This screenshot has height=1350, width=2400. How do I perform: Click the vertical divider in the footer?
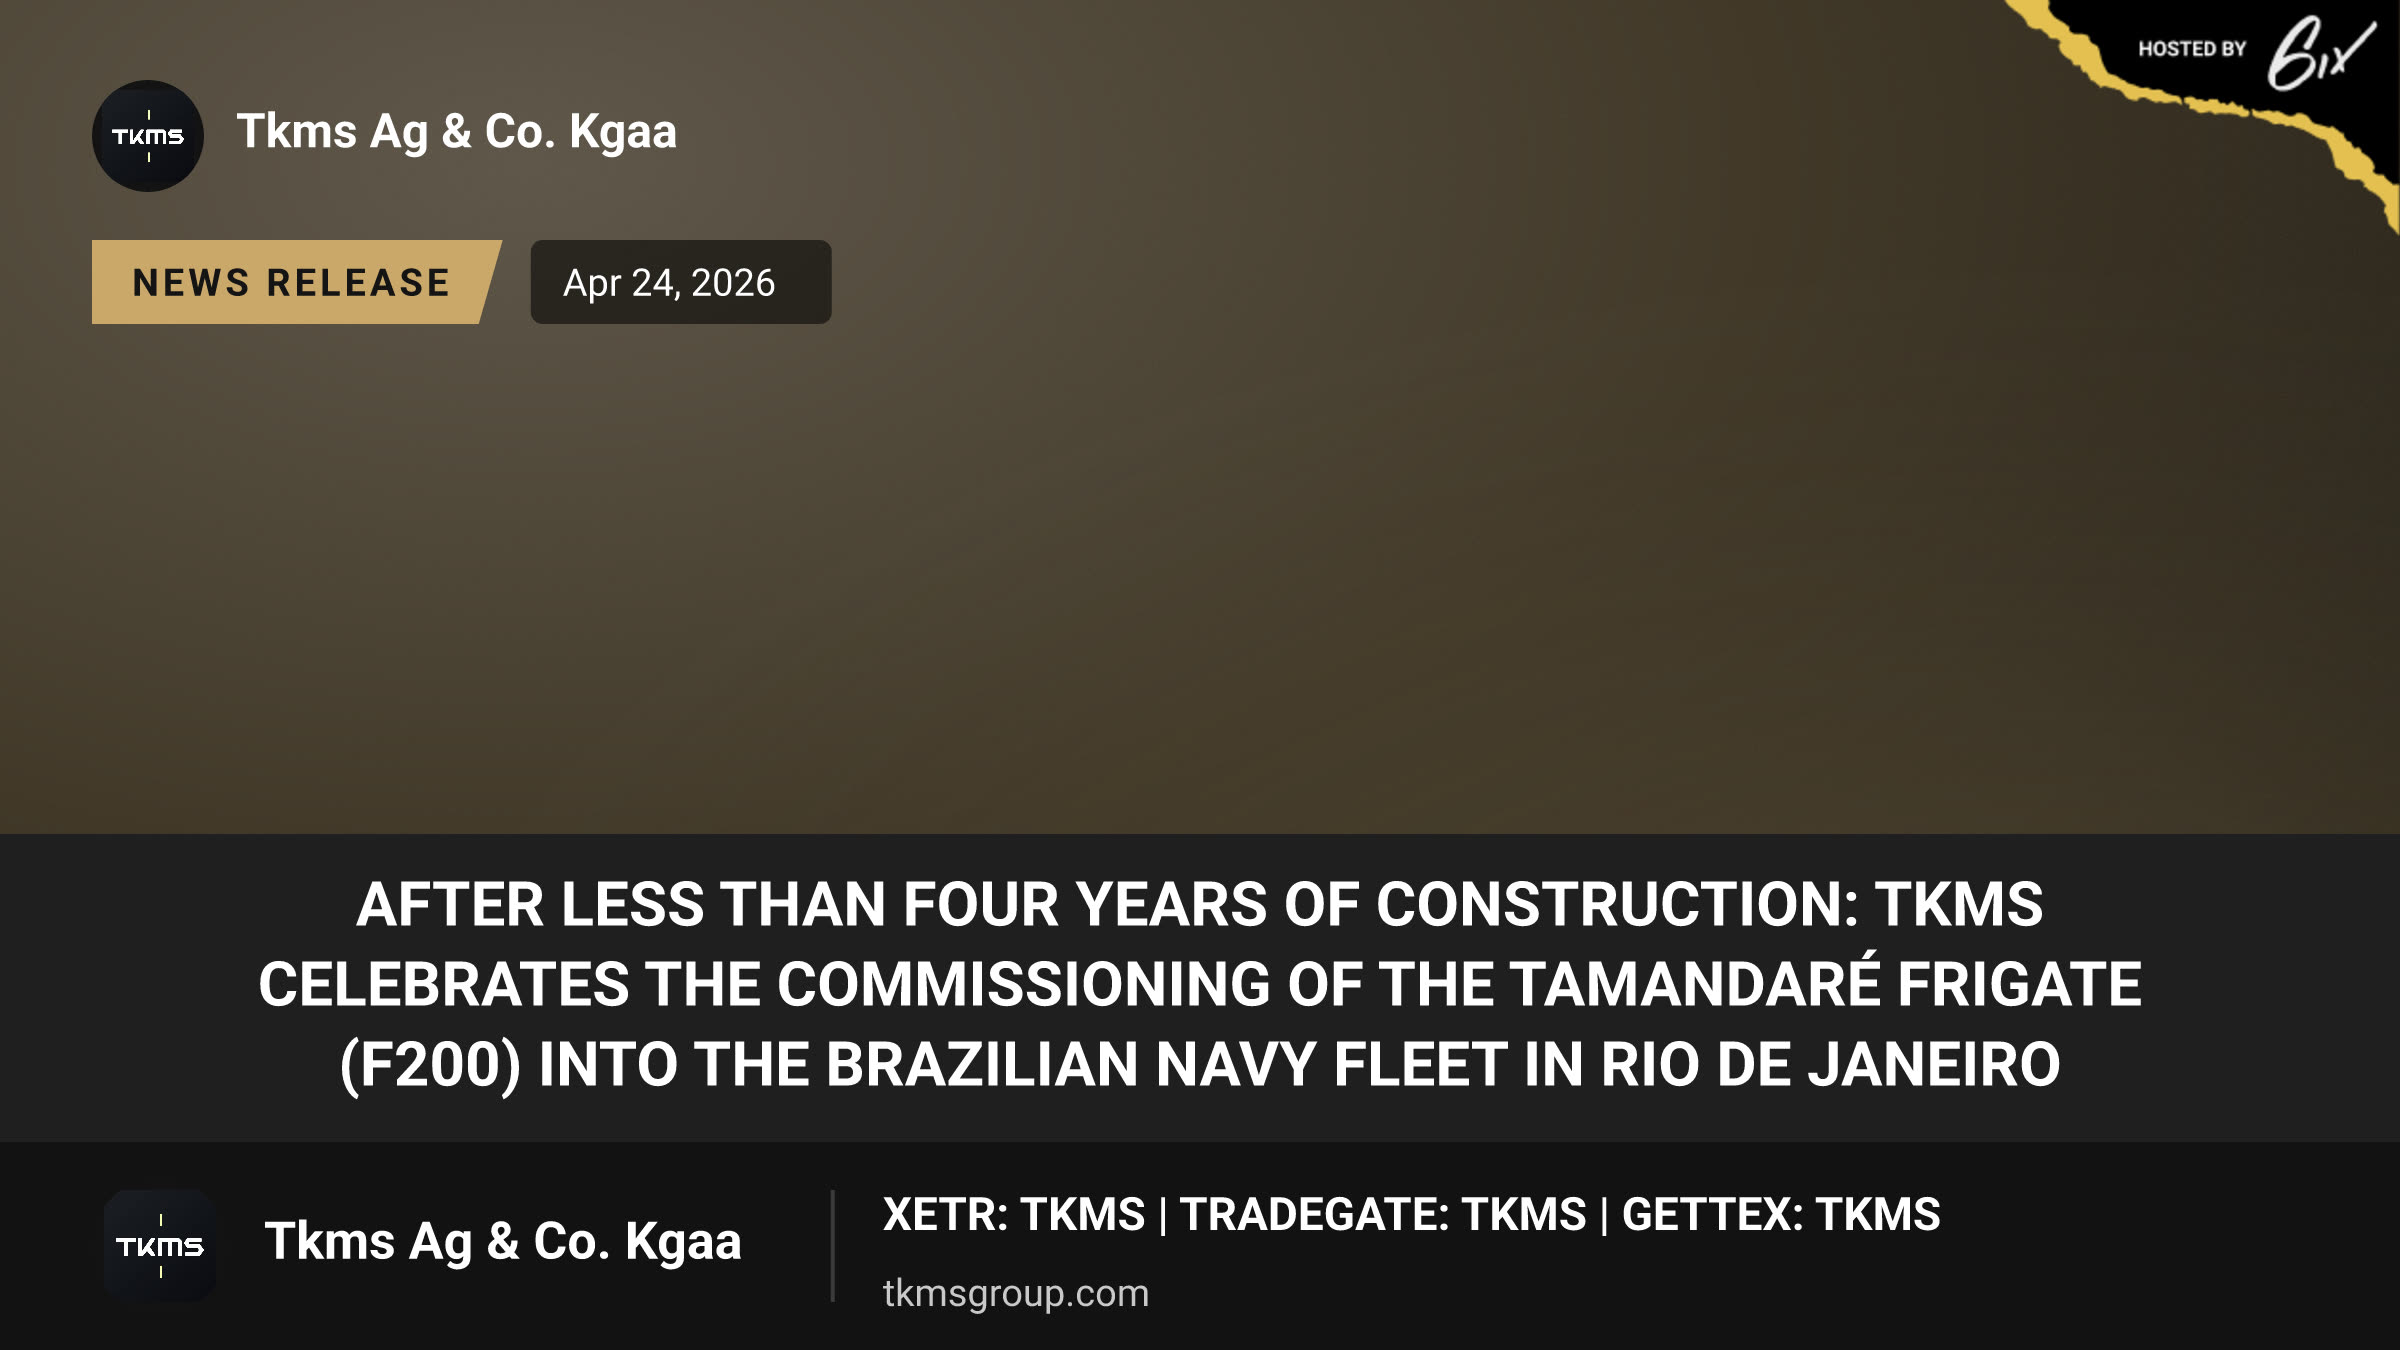(832, 1246)
